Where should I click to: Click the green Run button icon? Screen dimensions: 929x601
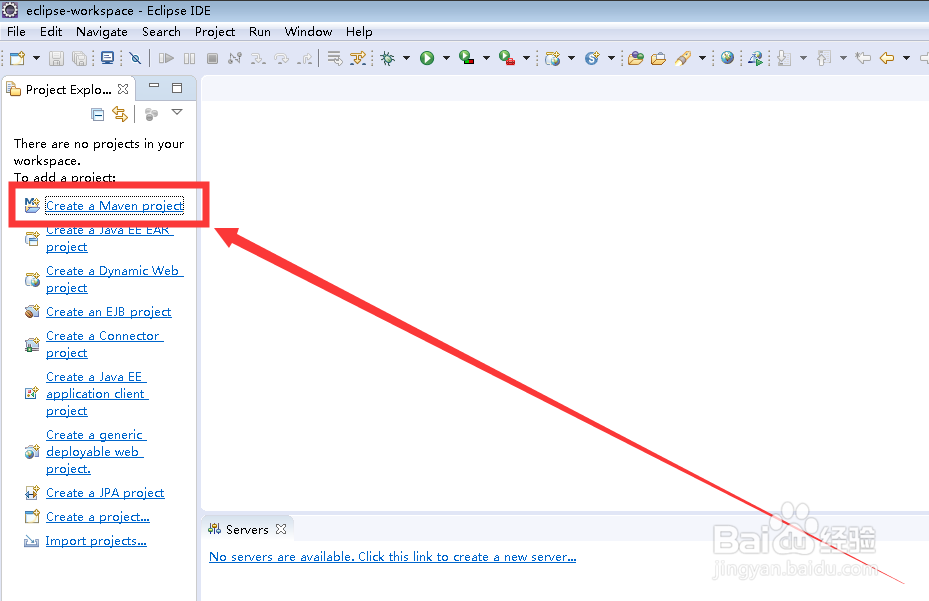pos(427,58)
